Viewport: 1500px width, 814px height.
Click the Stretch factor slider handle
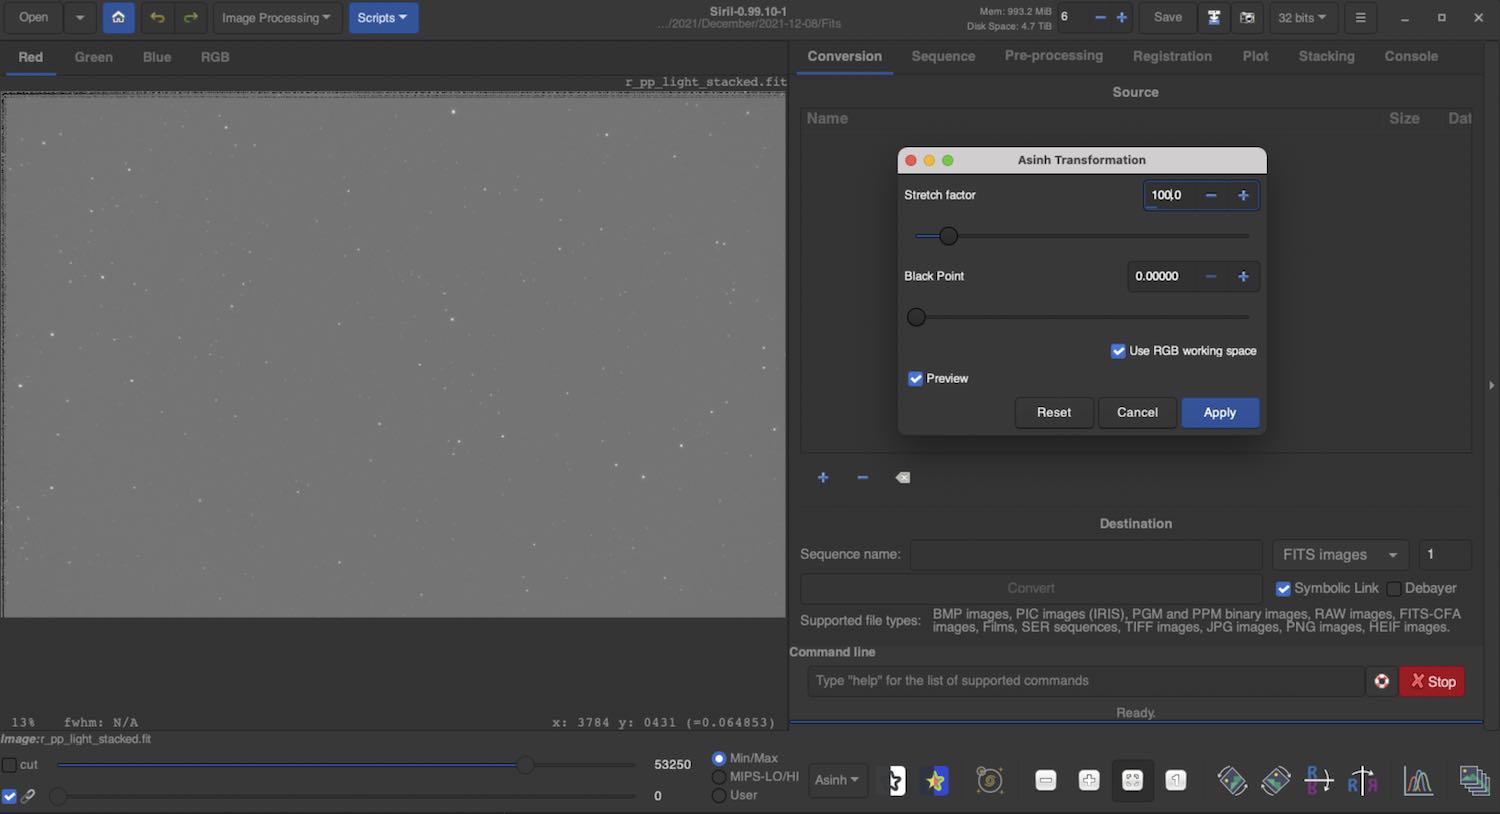click(x=948, y=236)
